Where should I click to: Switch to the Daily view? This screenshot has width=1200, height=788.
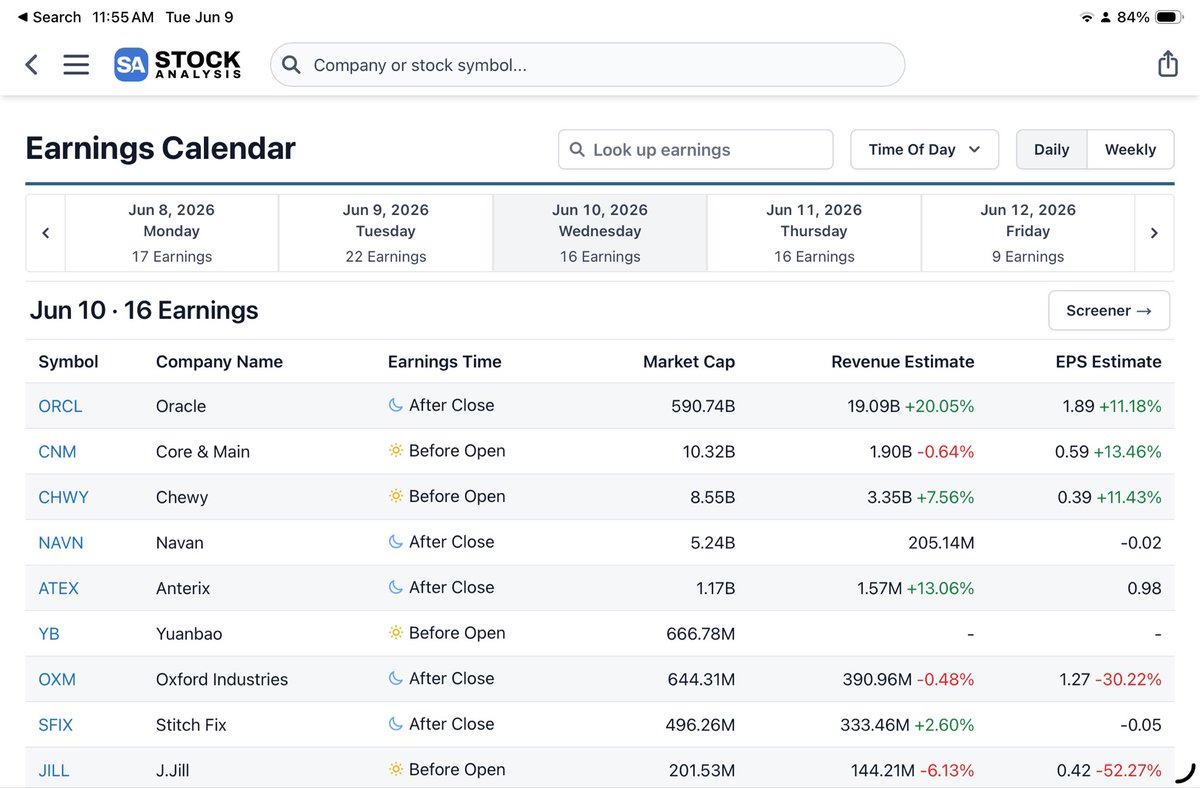tap(1051, 149)
